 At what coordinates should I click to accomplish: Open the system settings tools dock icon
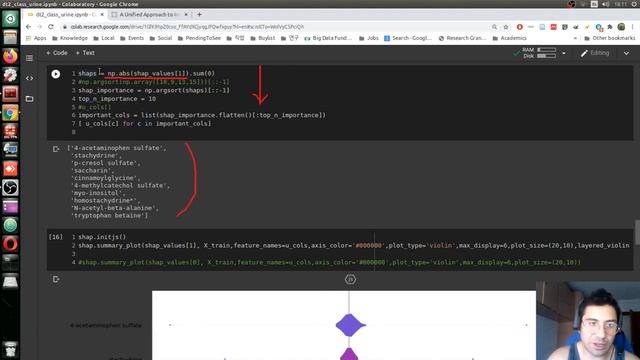10,75
